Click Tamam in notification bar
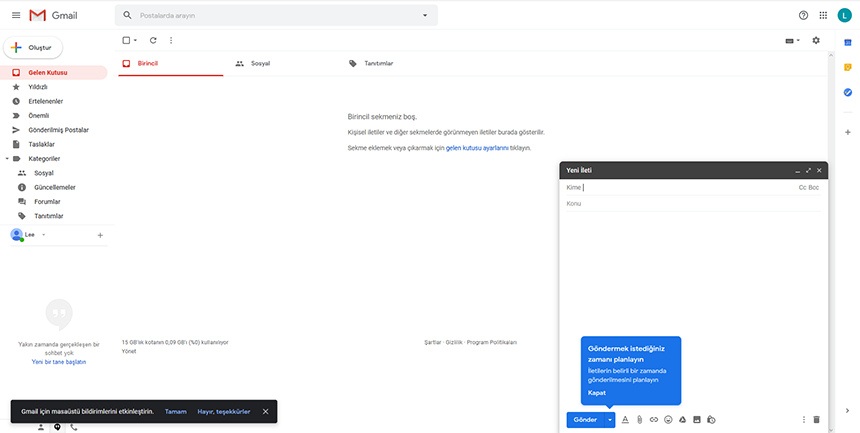The image size is (860, 433). [x=176, y=412]
